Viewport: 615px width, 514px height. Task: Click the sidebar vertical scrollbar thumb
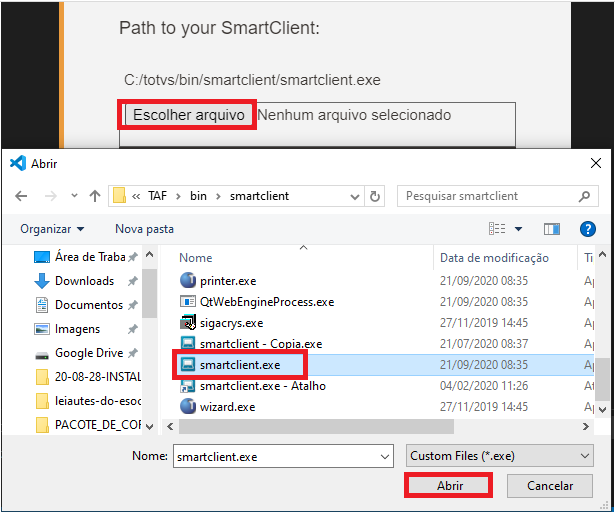[149, 293]
